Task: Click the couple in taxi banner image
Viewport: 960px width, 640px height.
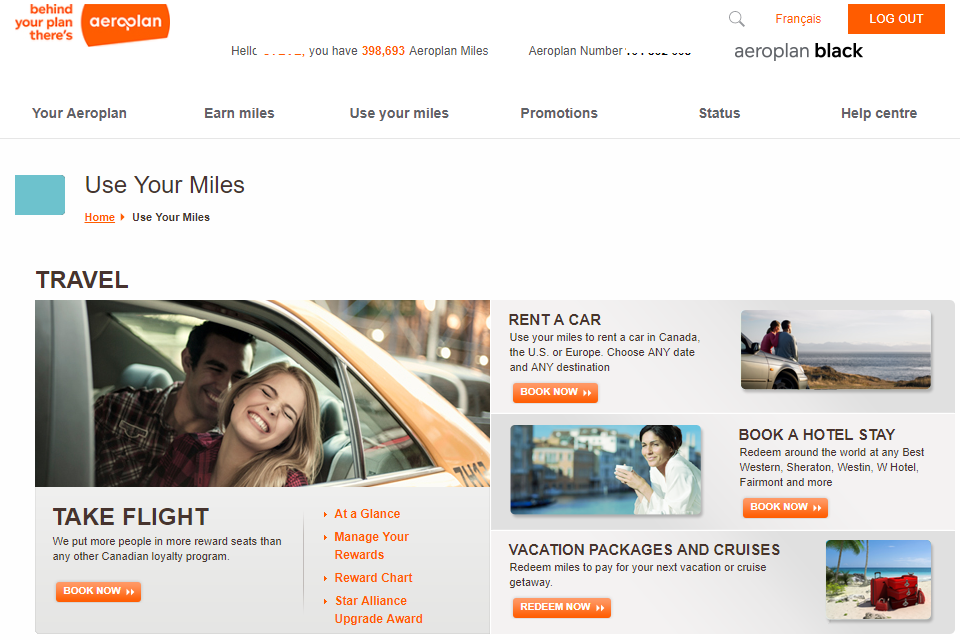Action: tap(262, 393)
